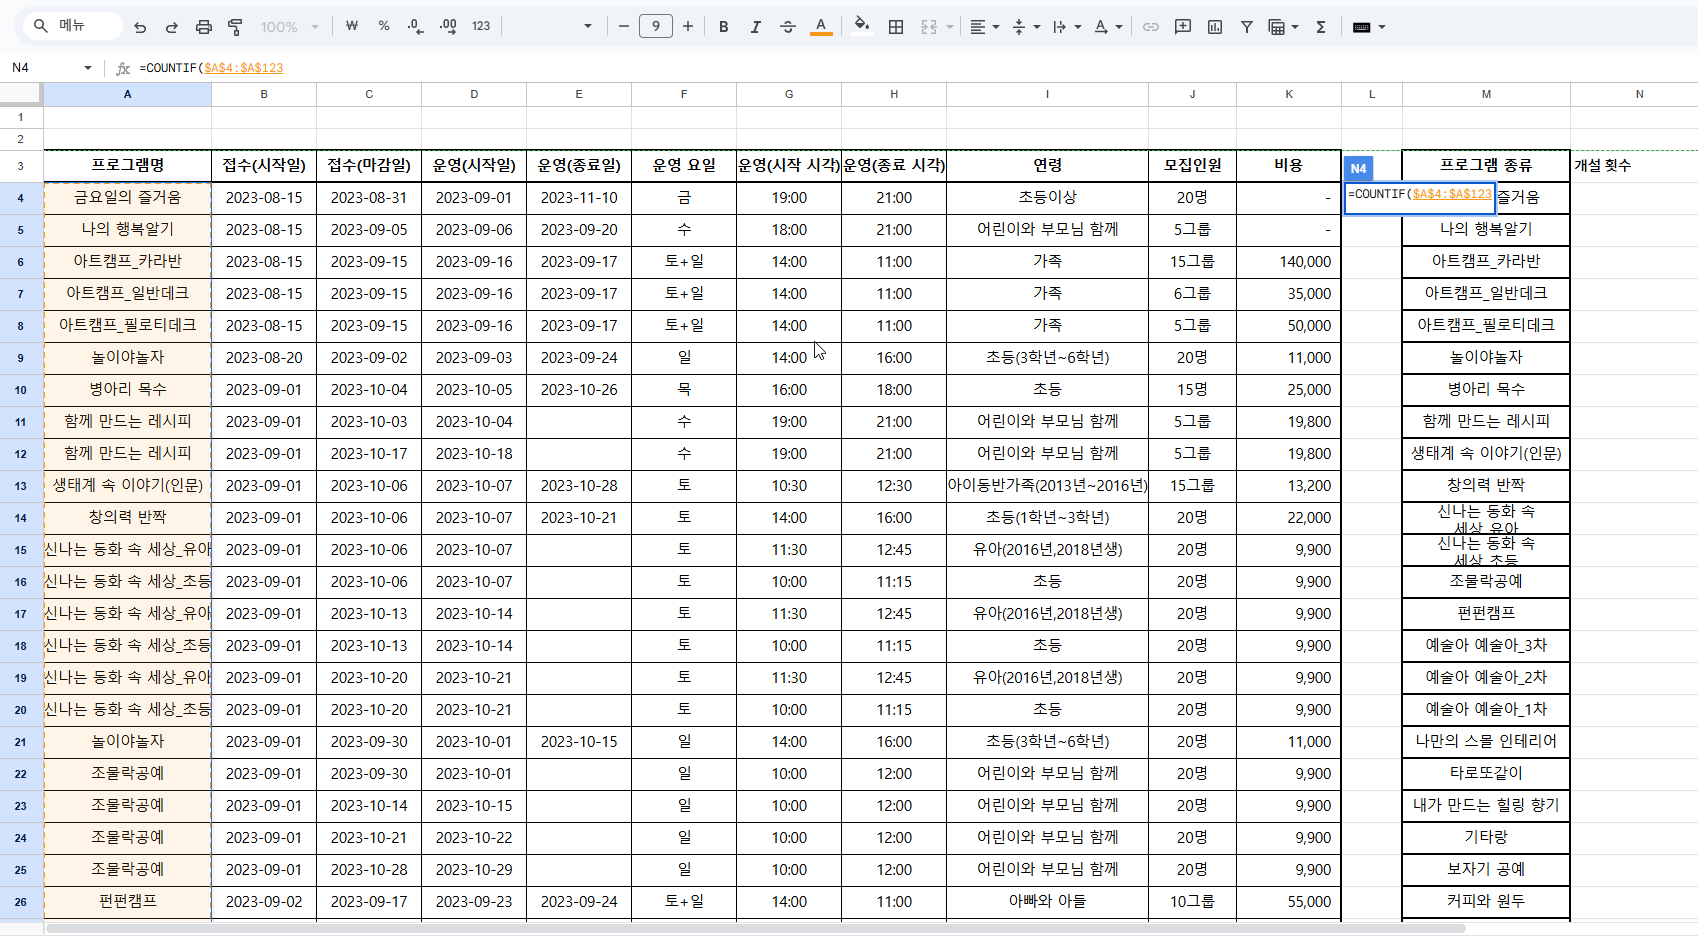Print the spreadsheet using the printer icon
The image size is (1698, 936).
tap(204, 27)
